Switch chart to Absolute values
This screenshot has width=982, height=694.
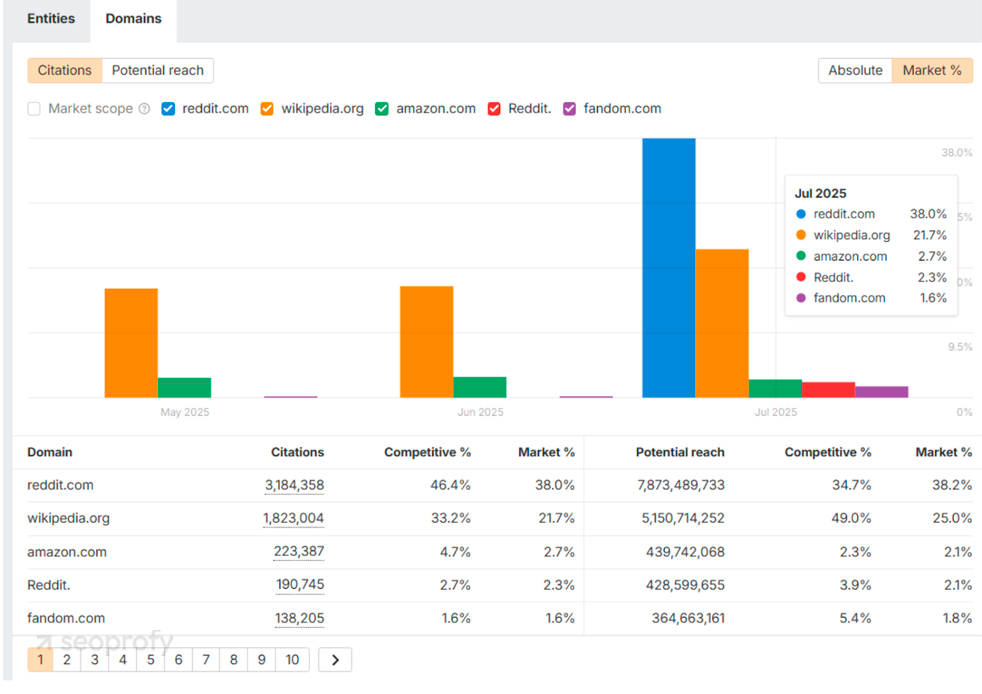tap(855, 70)
